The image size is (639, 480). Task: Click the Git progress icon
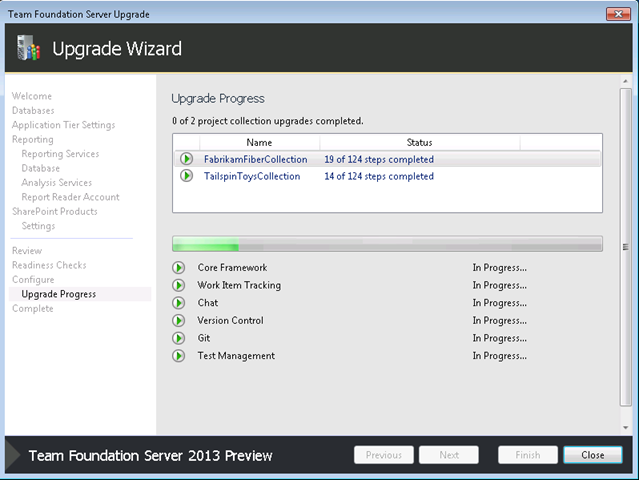tap(178, 338)
